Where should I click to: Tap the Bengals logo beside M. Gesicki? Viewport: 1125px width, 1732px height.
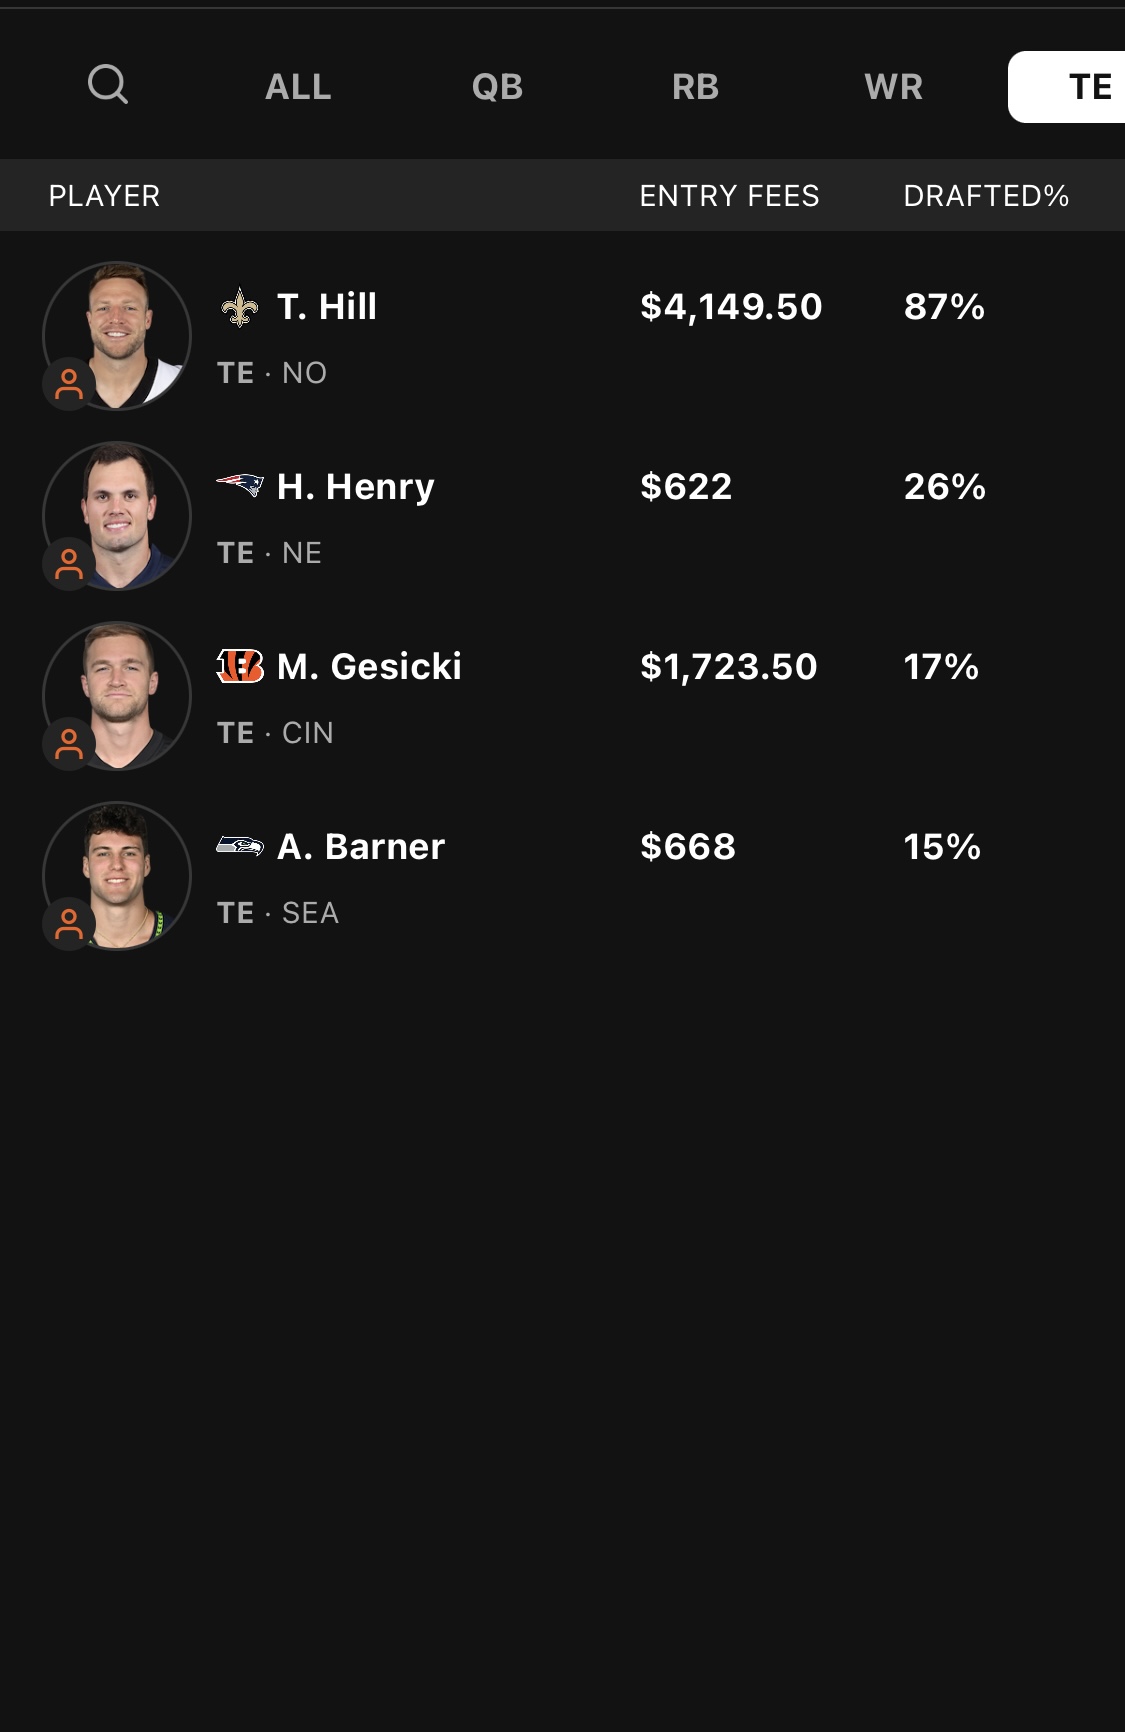click(240, 666)
